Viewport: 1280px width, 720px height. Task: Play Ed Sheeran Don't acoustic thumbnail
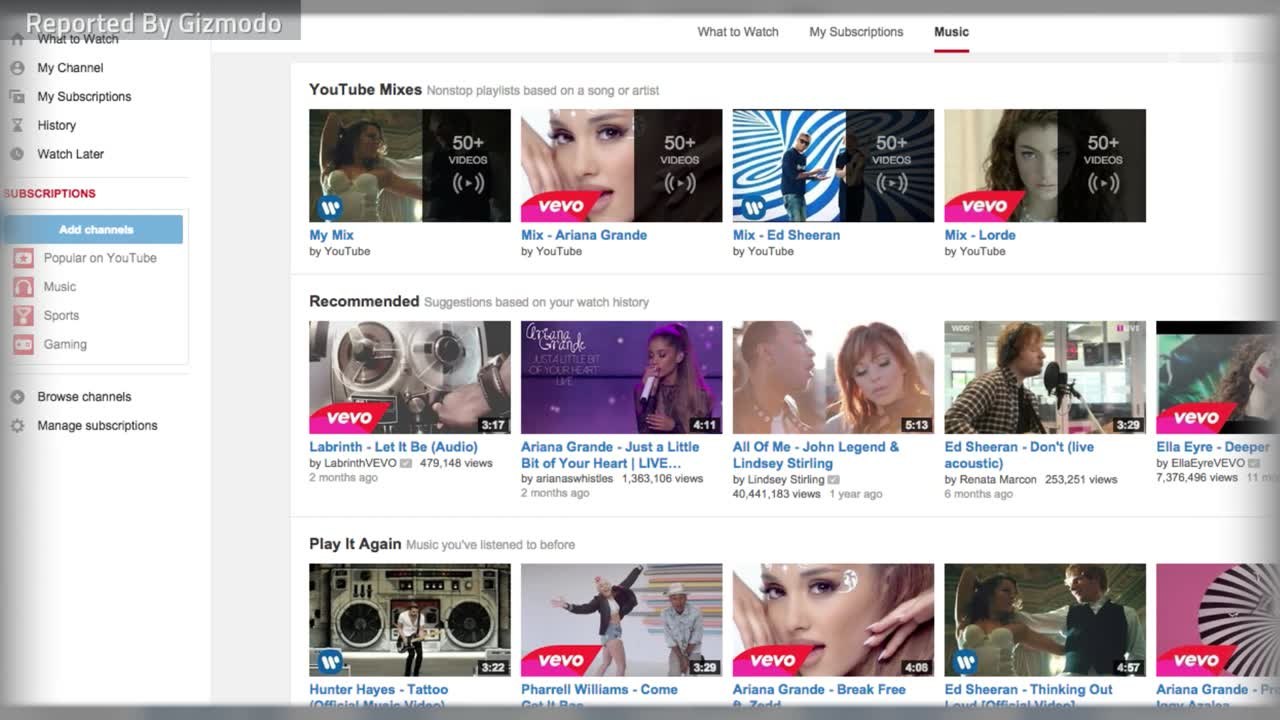pos(1045,377)
